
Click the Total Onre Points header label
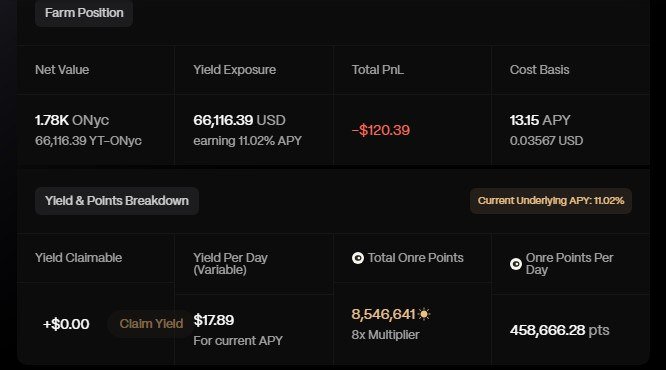pos(416,258)
